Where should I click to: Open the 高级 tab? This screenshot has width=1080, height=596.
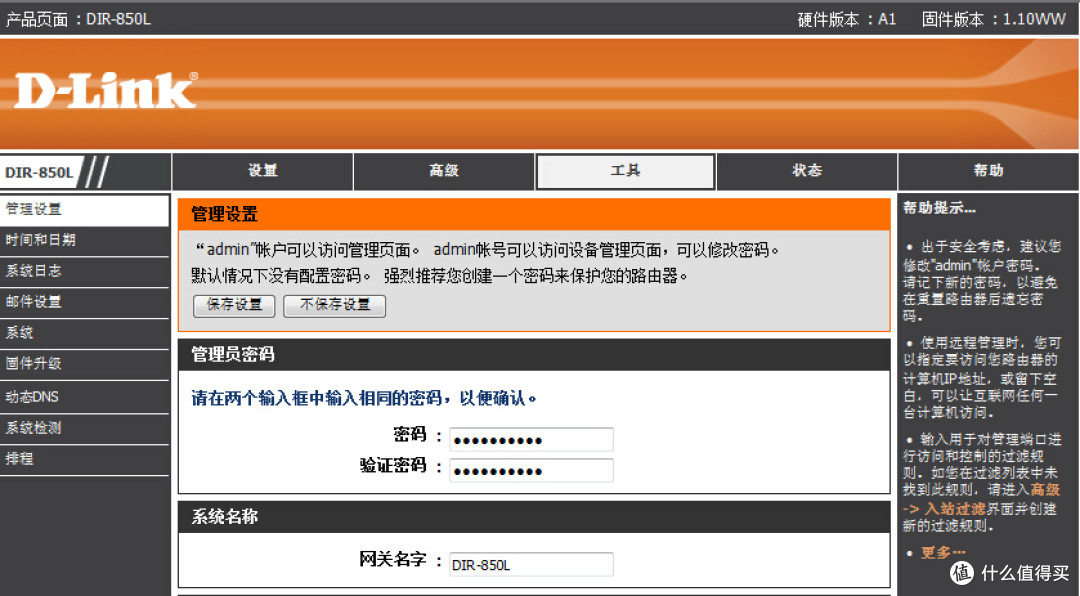[x=444, y=171]
